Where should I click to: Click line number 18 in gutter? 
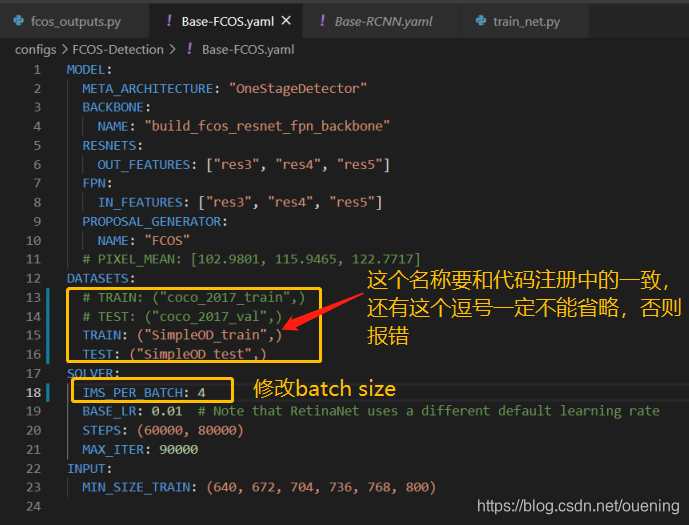tap(33, 392)
